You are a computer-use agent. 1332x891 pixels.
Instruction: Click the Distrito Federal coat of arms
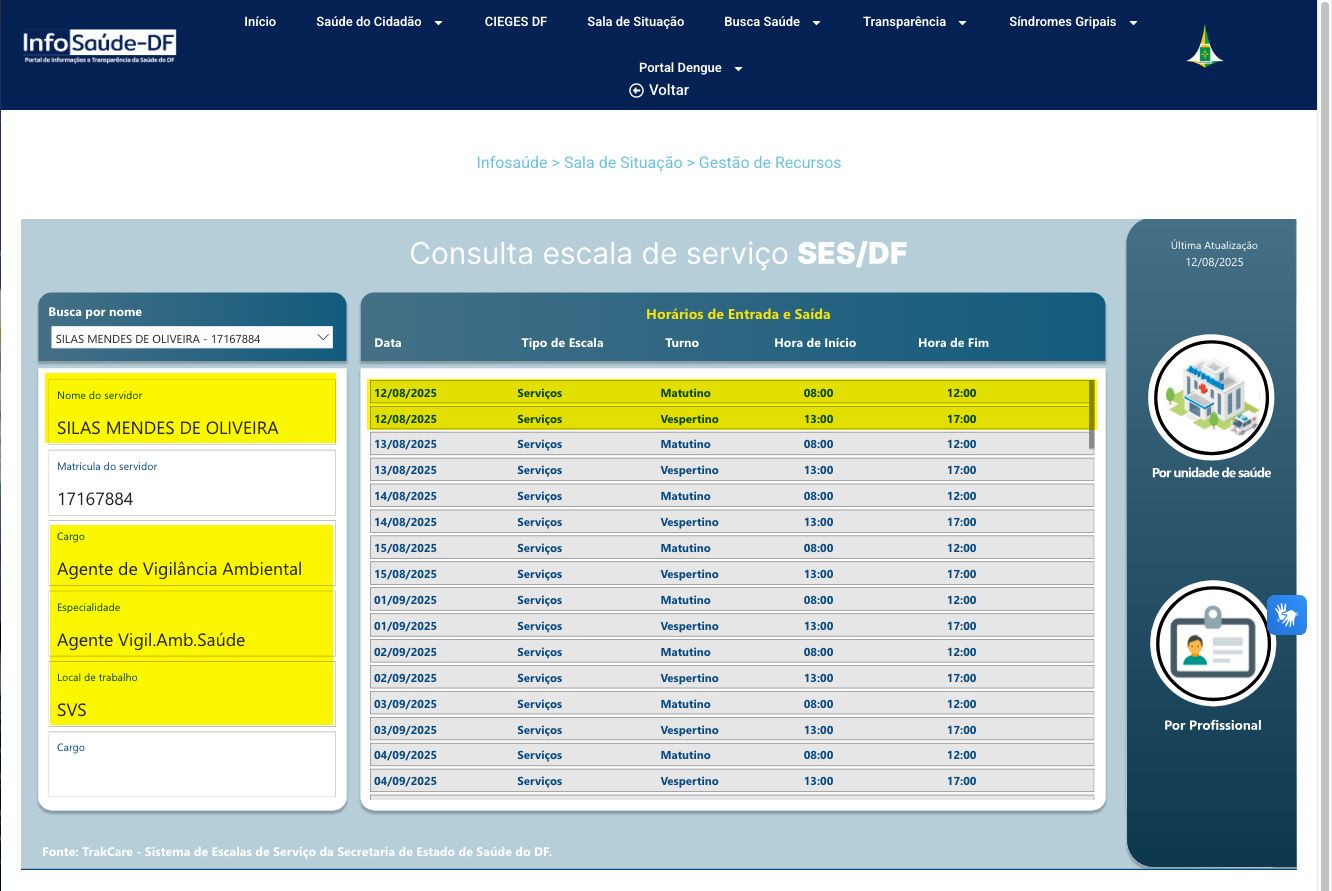1204,47
